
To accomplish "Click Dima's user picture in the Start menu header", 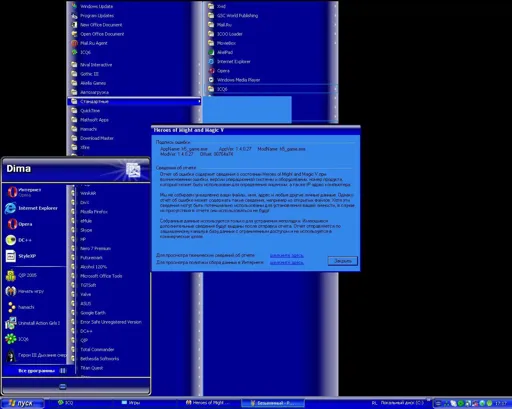I will [x=133, y=170].
